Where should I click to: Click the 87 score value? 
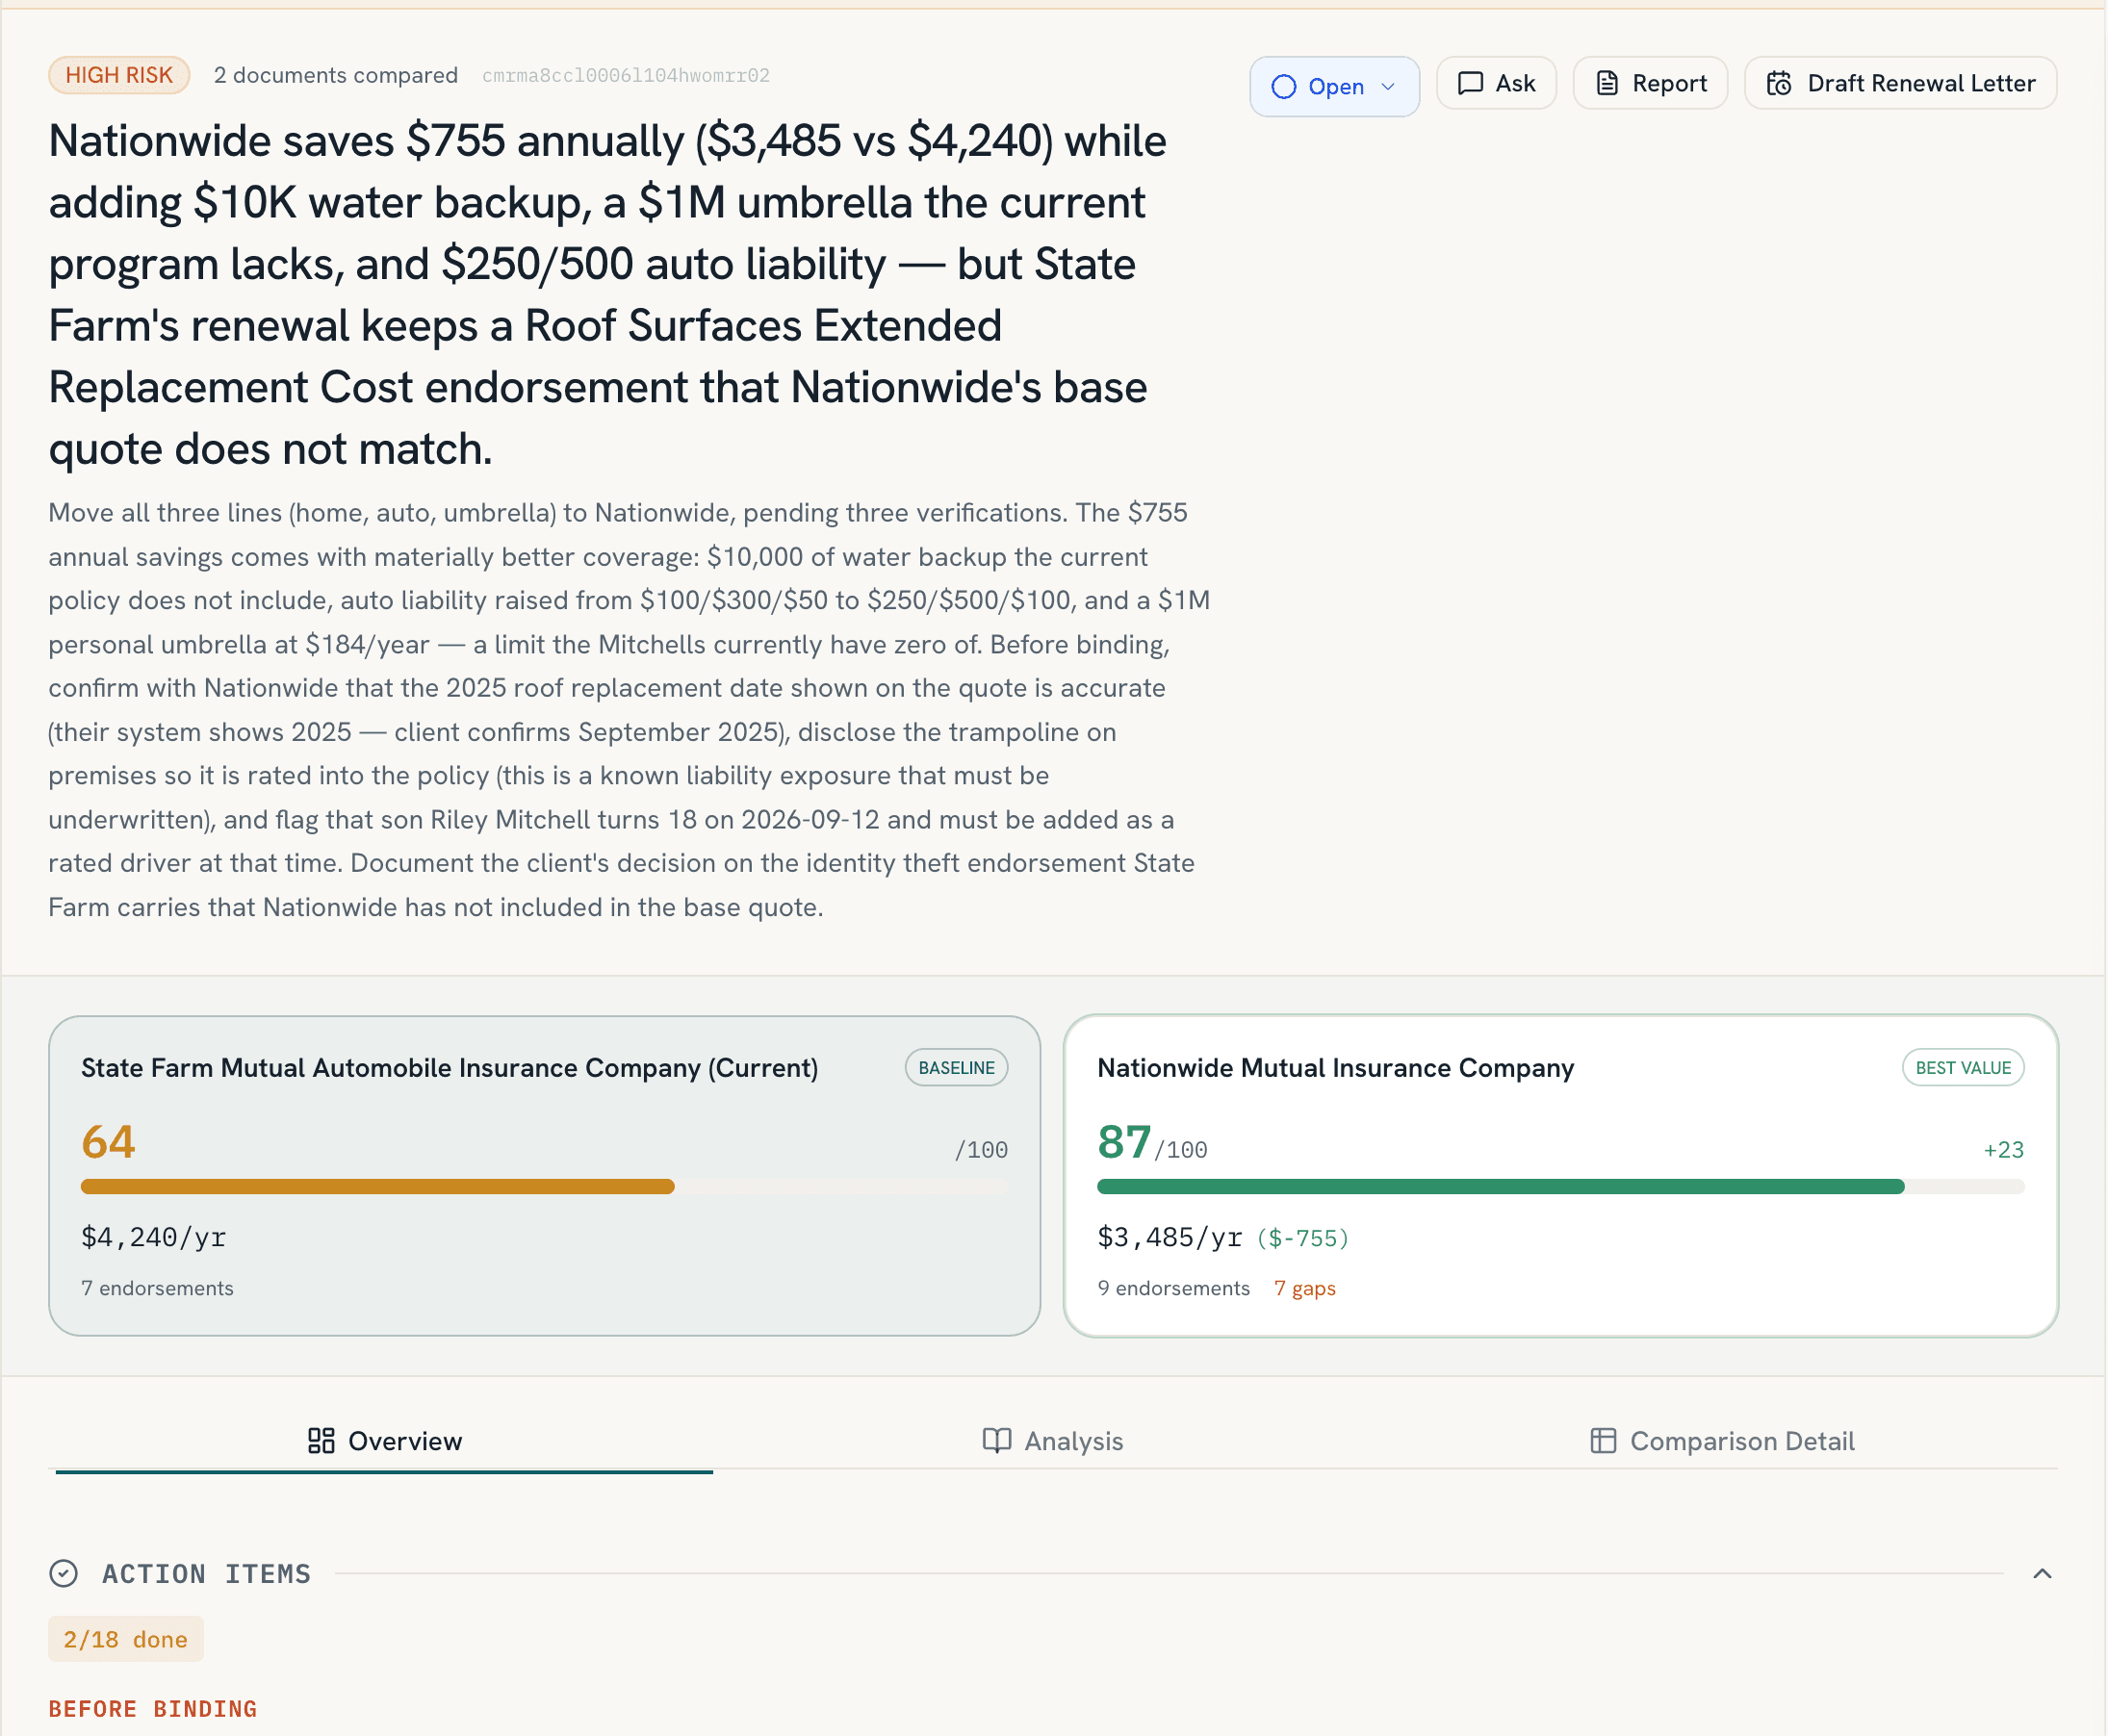[1124, 1142]
